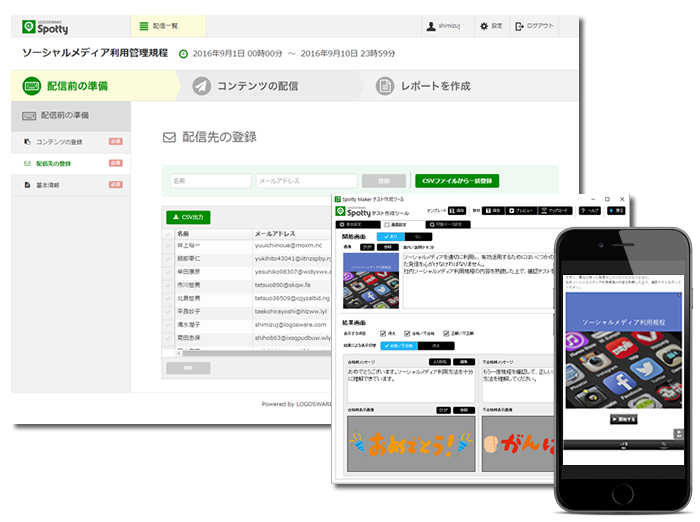Check the row for tetsuo890@skqw.fa
Screen dimensions: 700x522
point(168,285)
